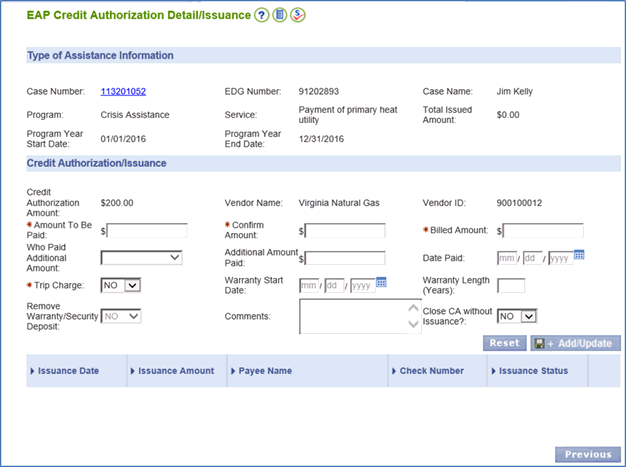Click the Amount To Be Paid field
This screenshot has width=626, height=467.
pyautogui.click(x=147, y=231)
